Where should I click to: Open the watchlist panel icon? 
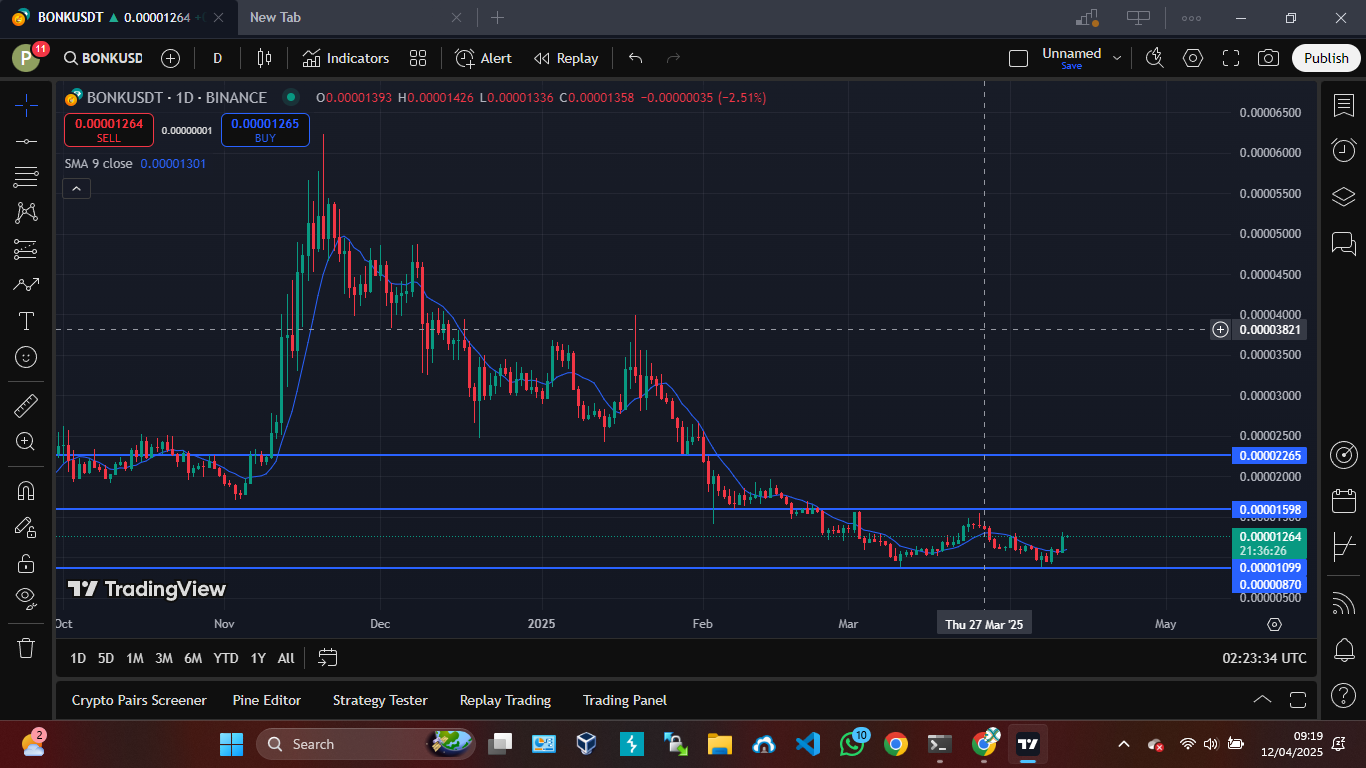[x=1343, y=104]
